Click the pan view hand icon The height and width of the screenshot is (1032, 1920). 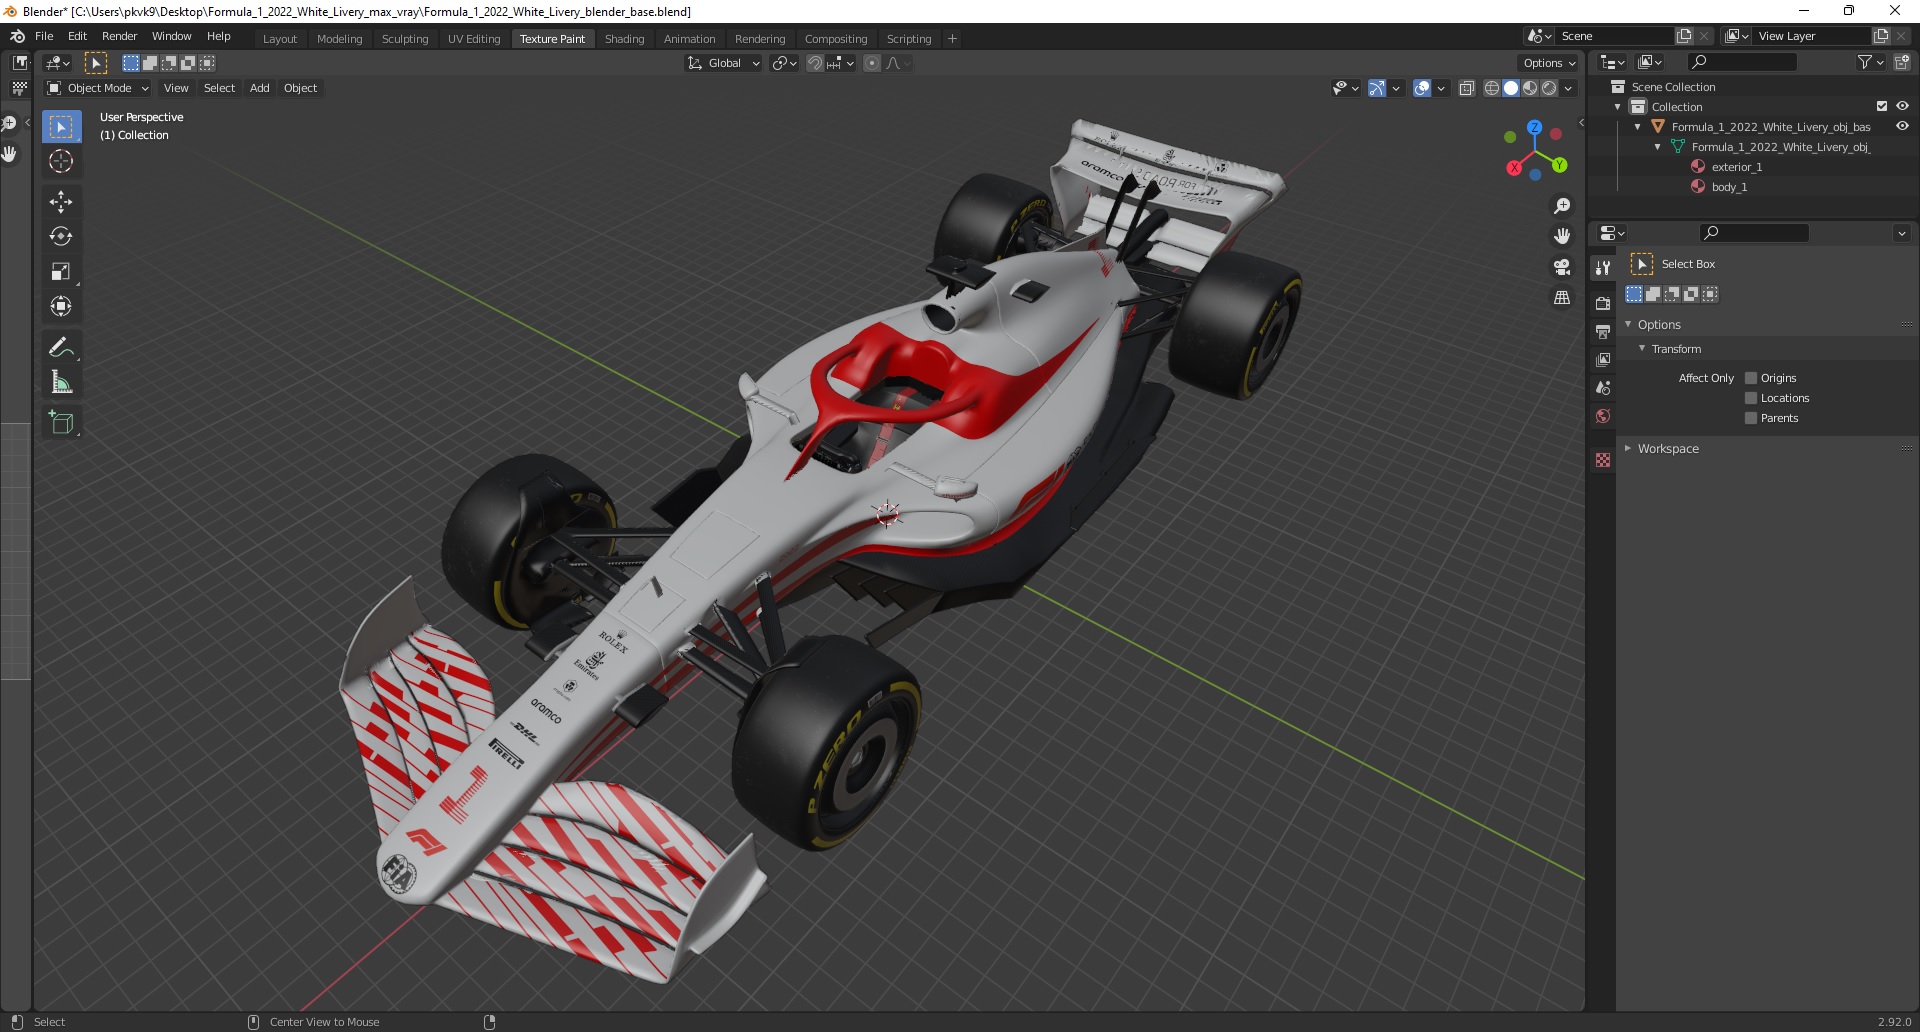(1562, 236)
